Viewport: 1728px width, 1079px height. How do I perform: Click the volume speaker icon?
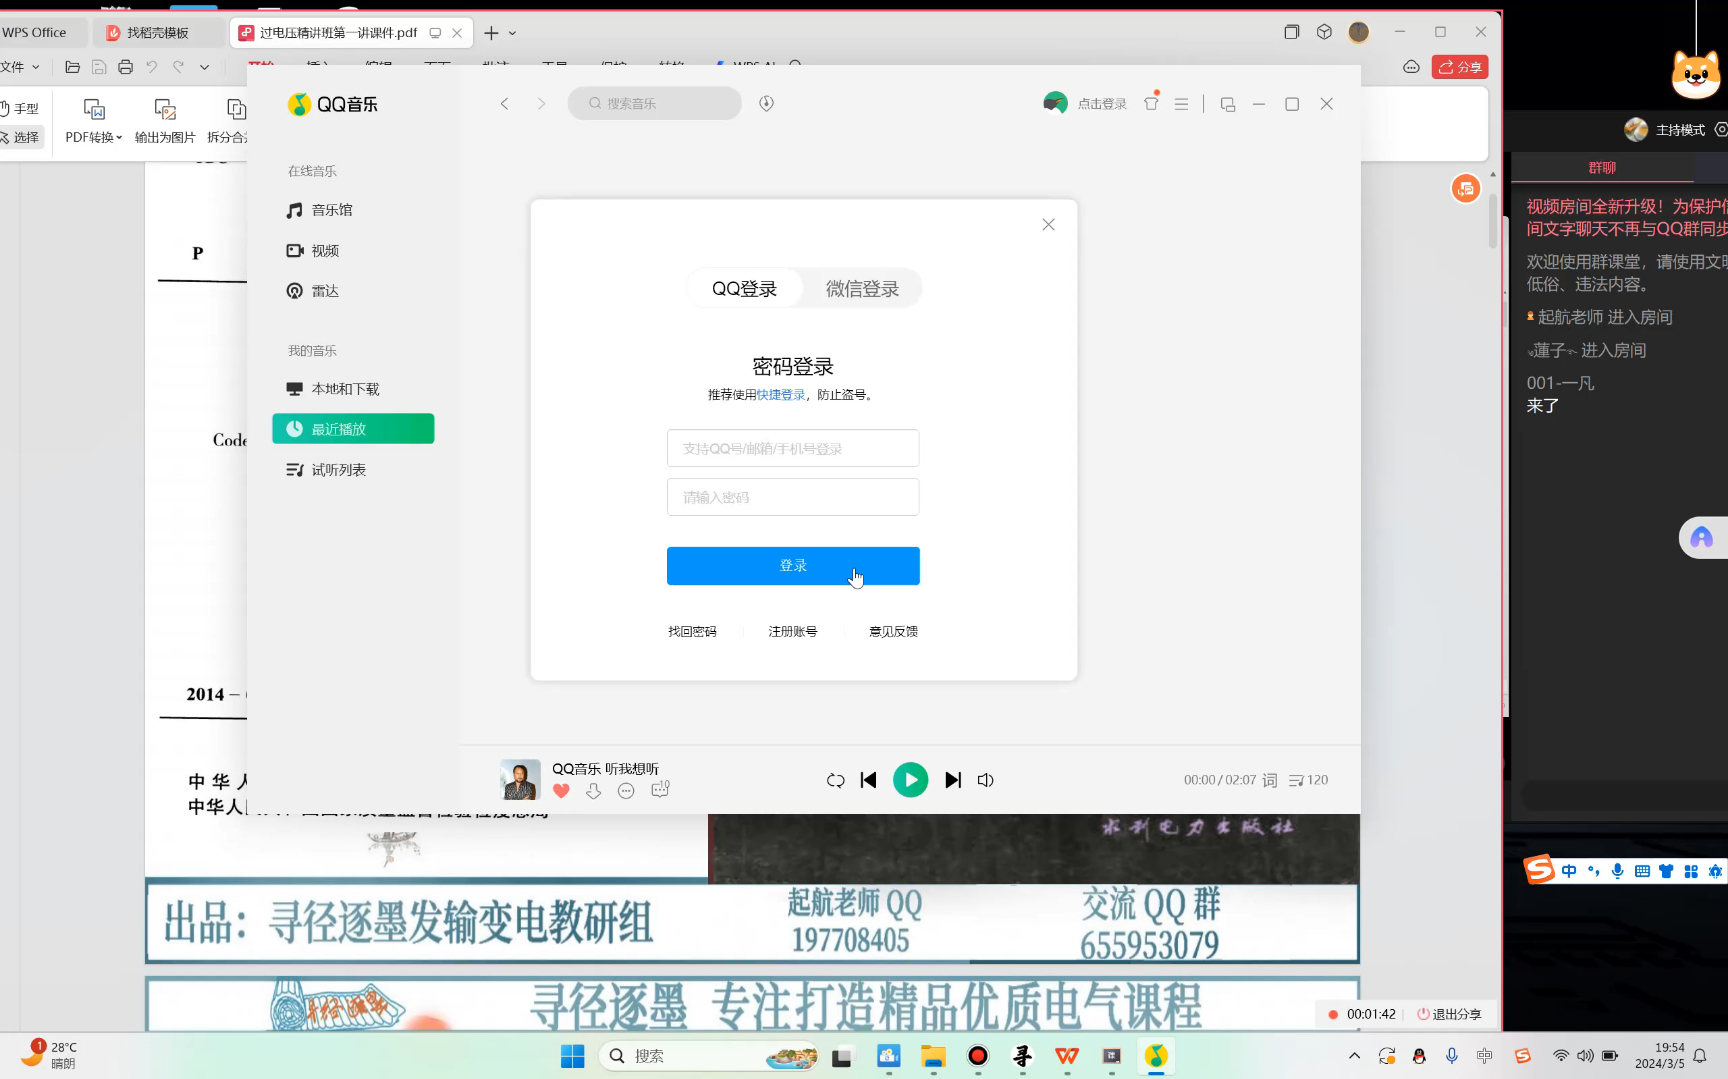[x=986, y=780]
